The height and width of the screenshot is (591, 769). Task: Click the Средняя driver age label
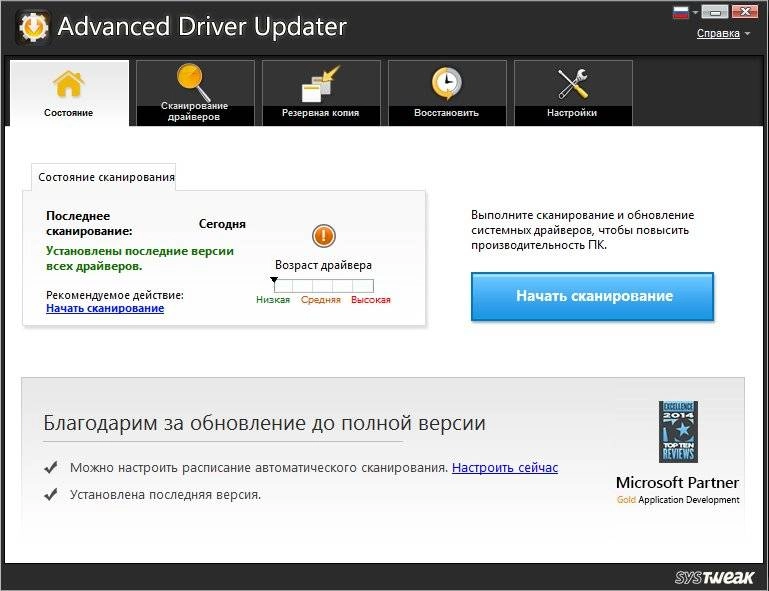pyautogui.click(x=321, y=300)
